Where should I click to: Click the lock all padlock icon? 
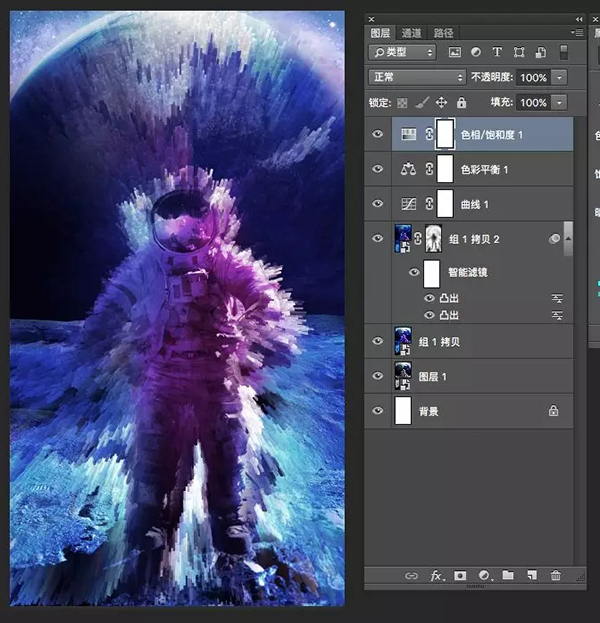click(461, 102)
